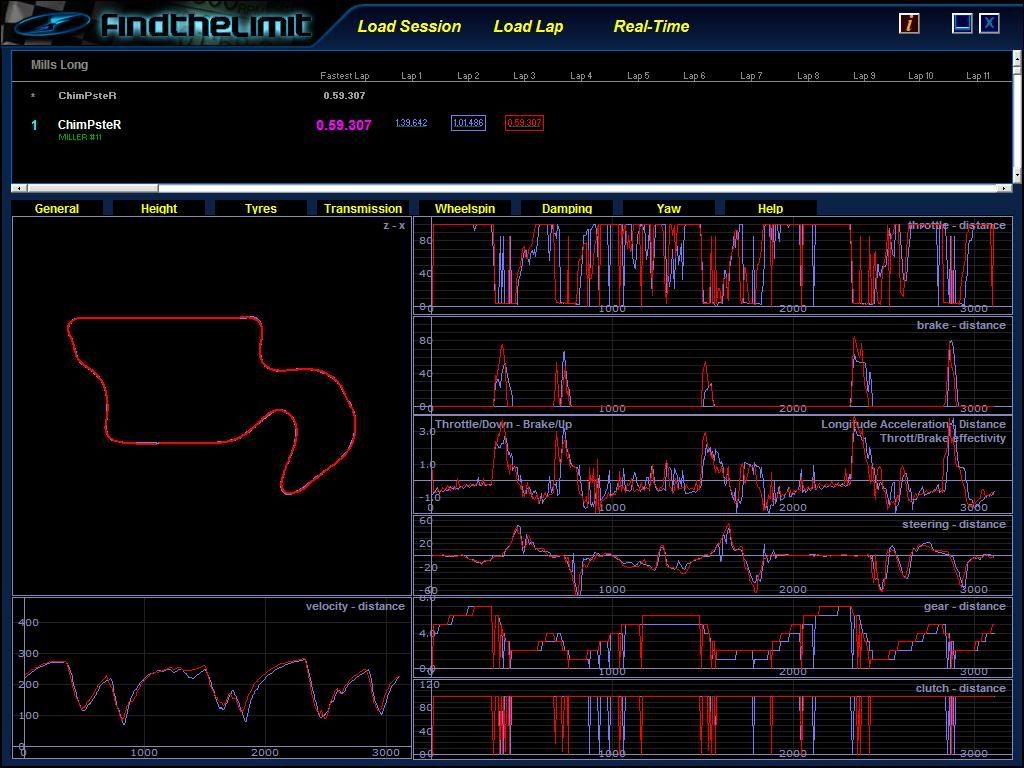Click the MILLER #11 car label
Viewport: 1024px width, 768px height.
tap(80, 137)
